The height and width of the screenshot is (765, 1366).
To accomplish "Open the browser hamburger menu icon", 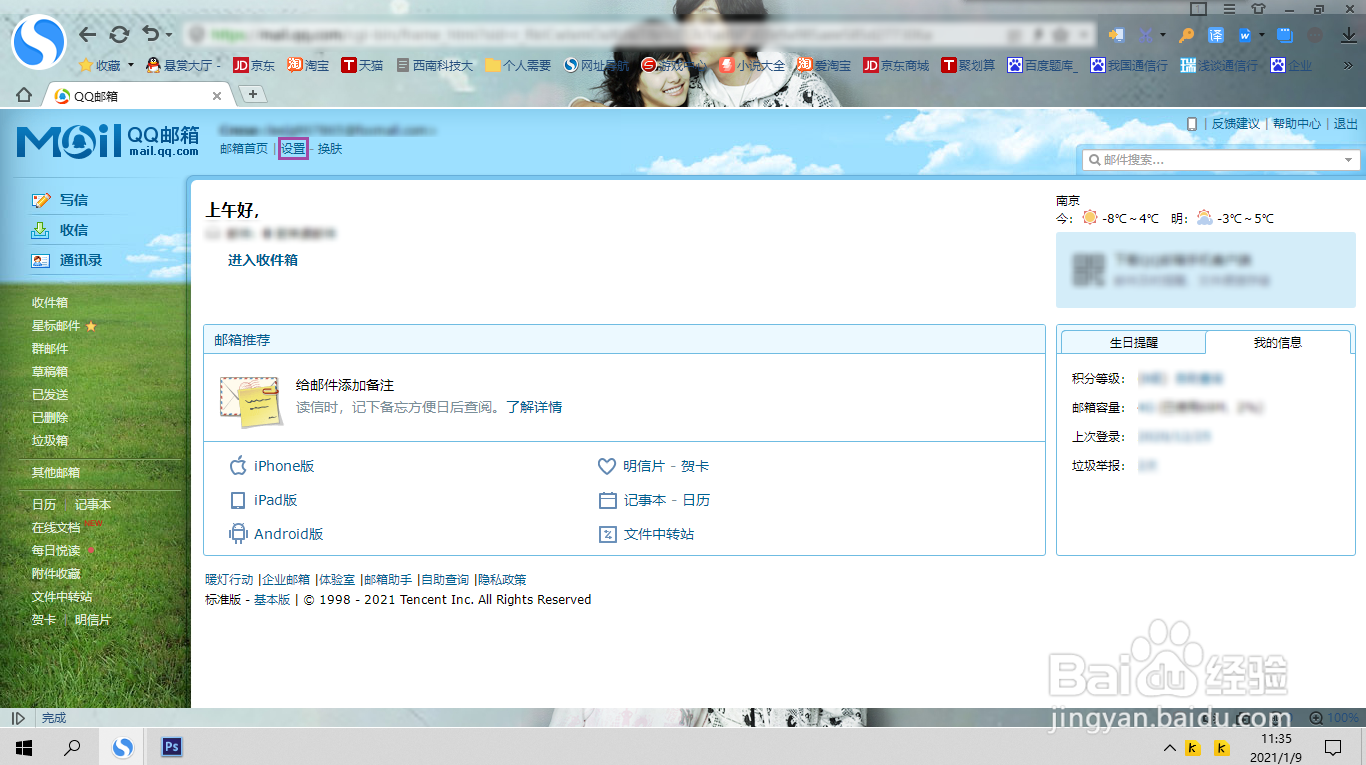I will (x=1229, y=9).
